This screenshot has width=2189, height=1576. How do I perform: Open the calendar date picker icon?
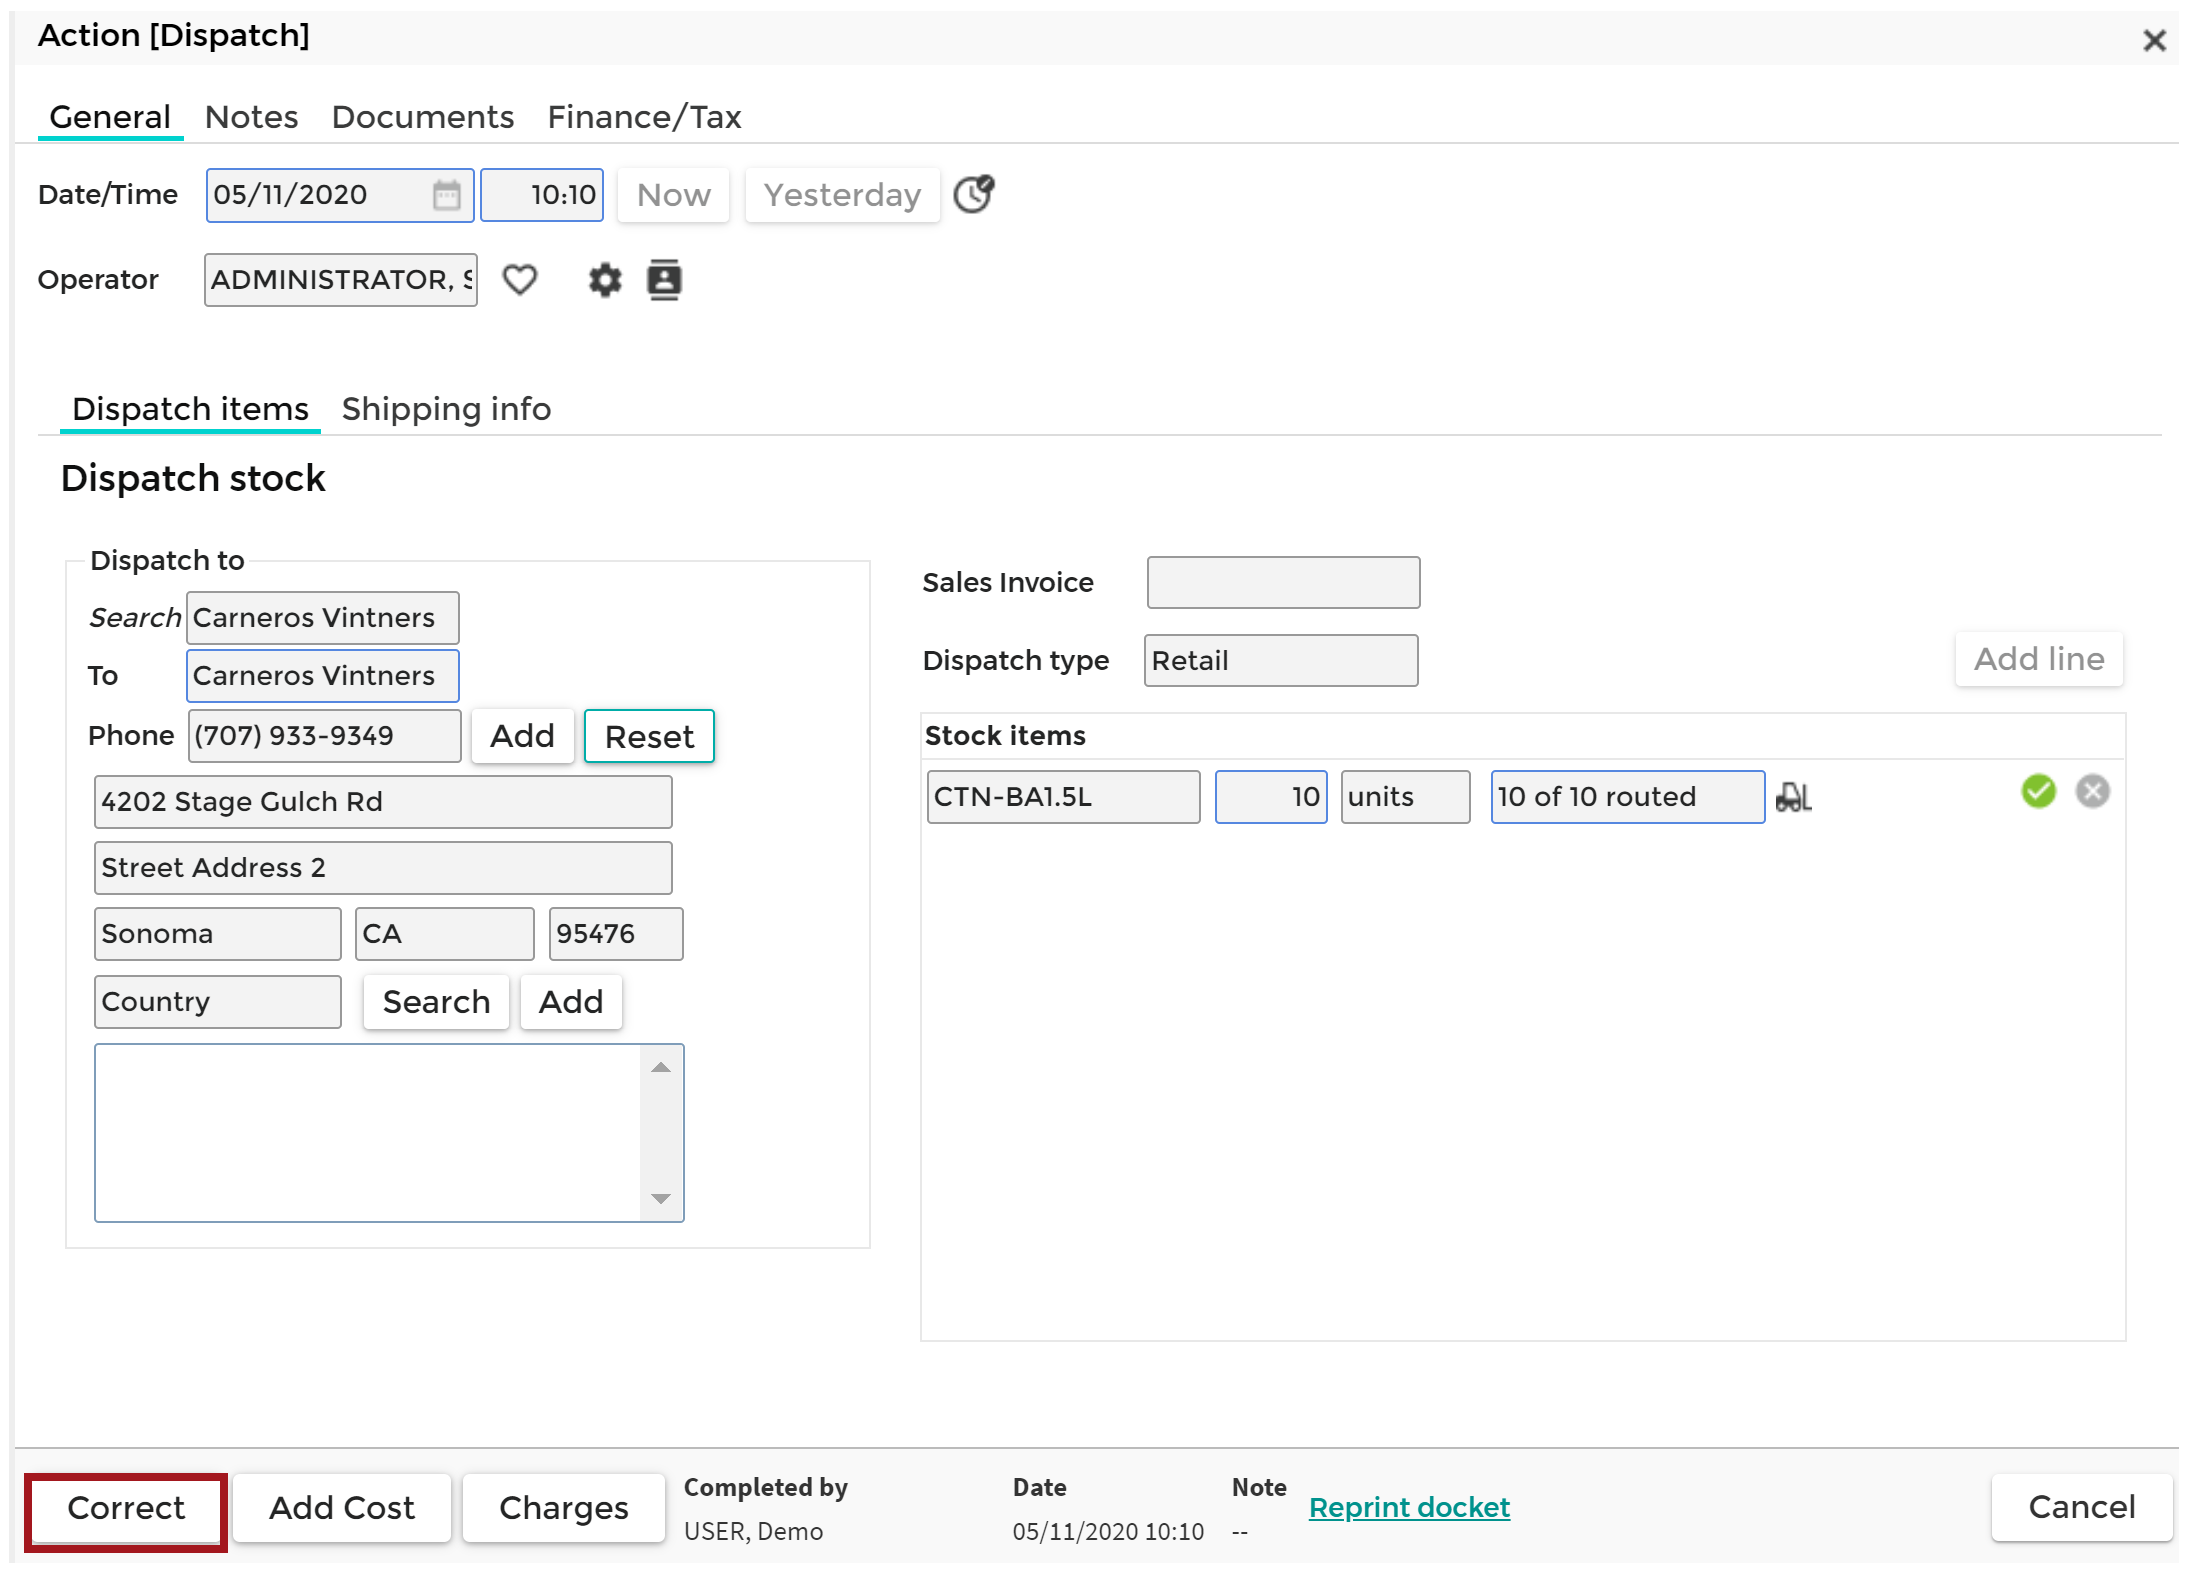(446, 195)
